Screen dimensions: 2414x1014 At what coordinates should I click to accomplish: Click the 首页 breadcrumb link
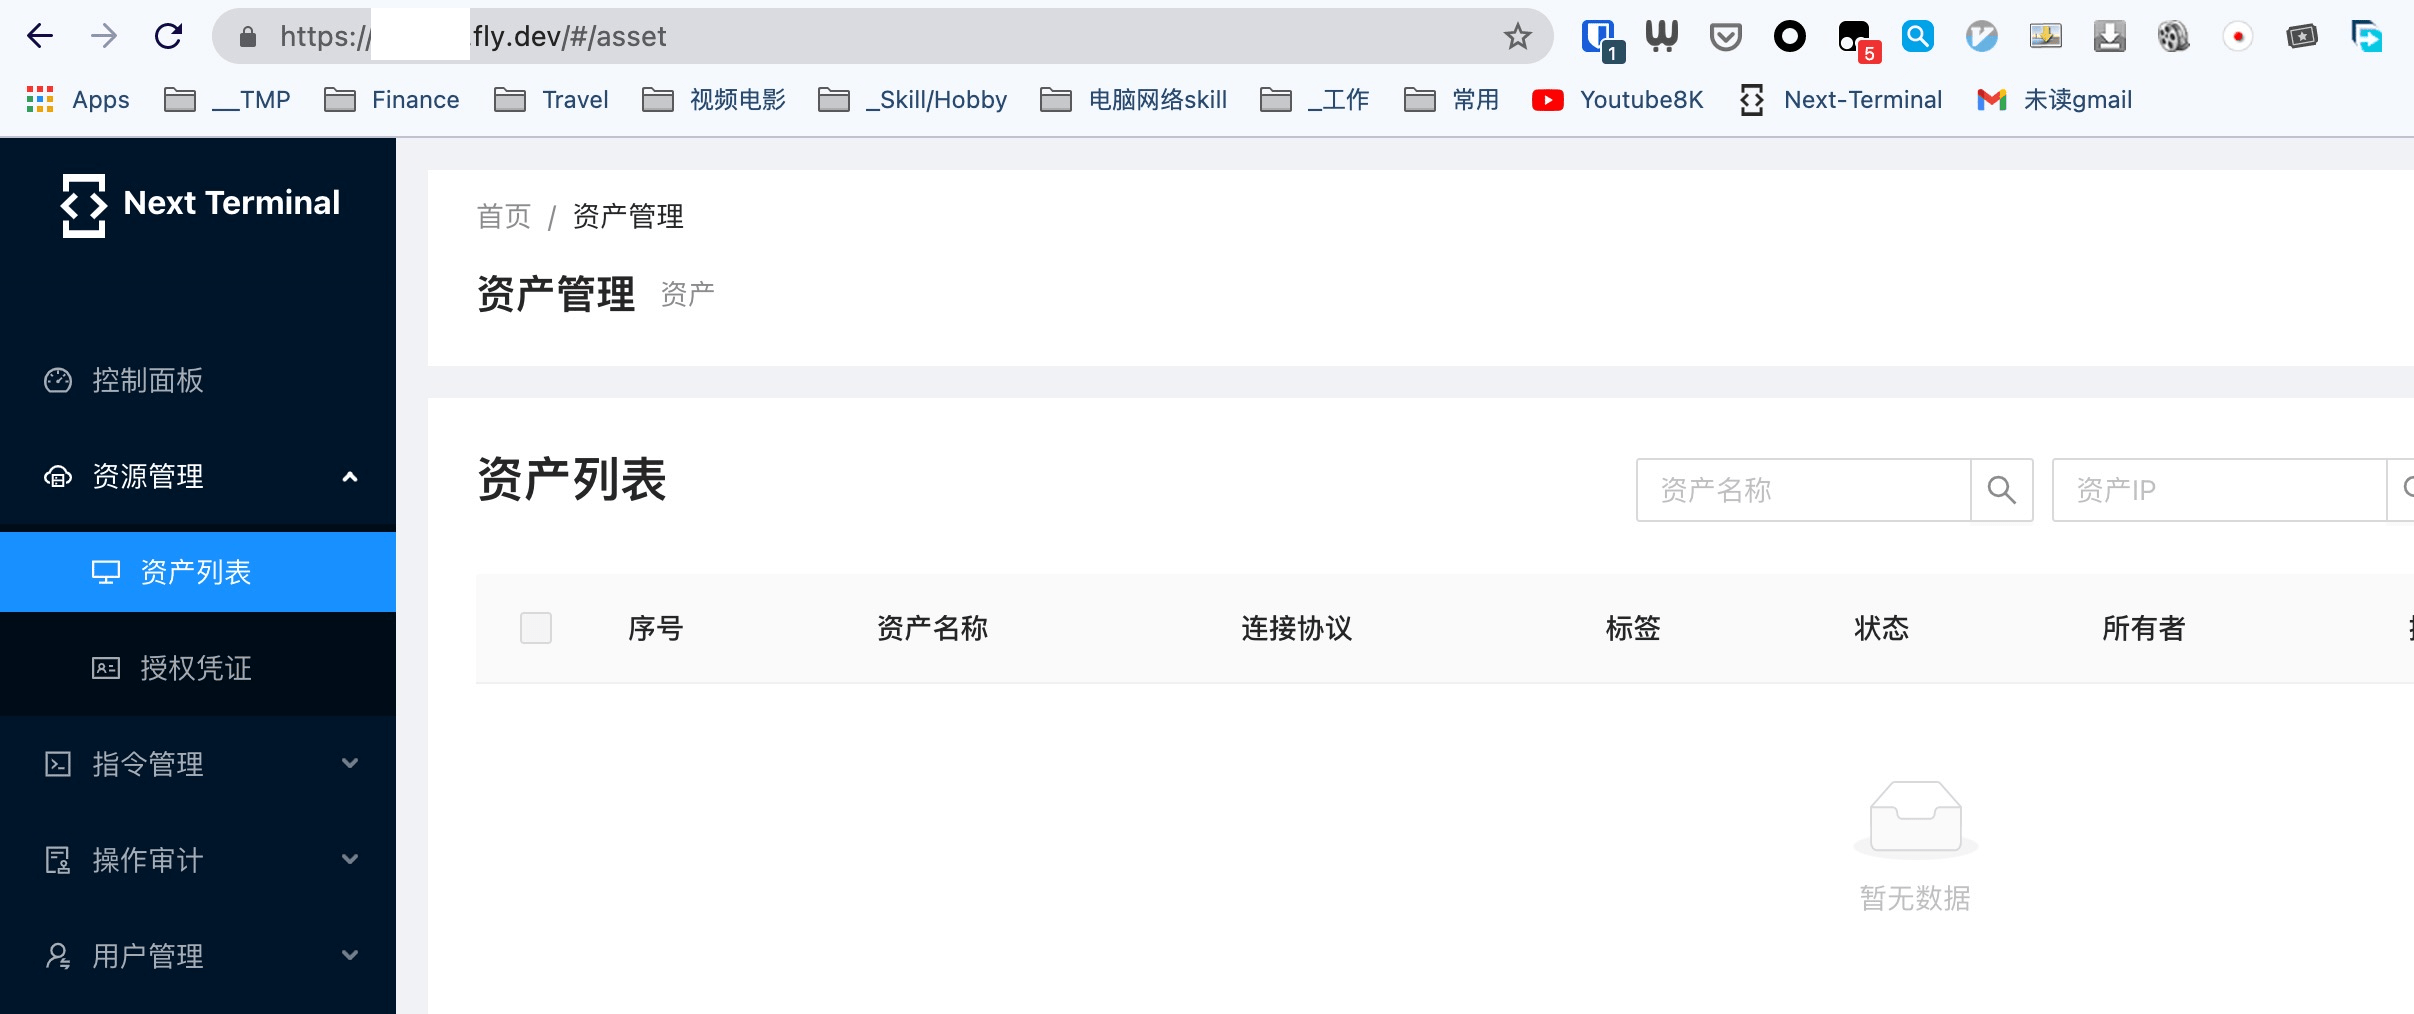[504, 216]
